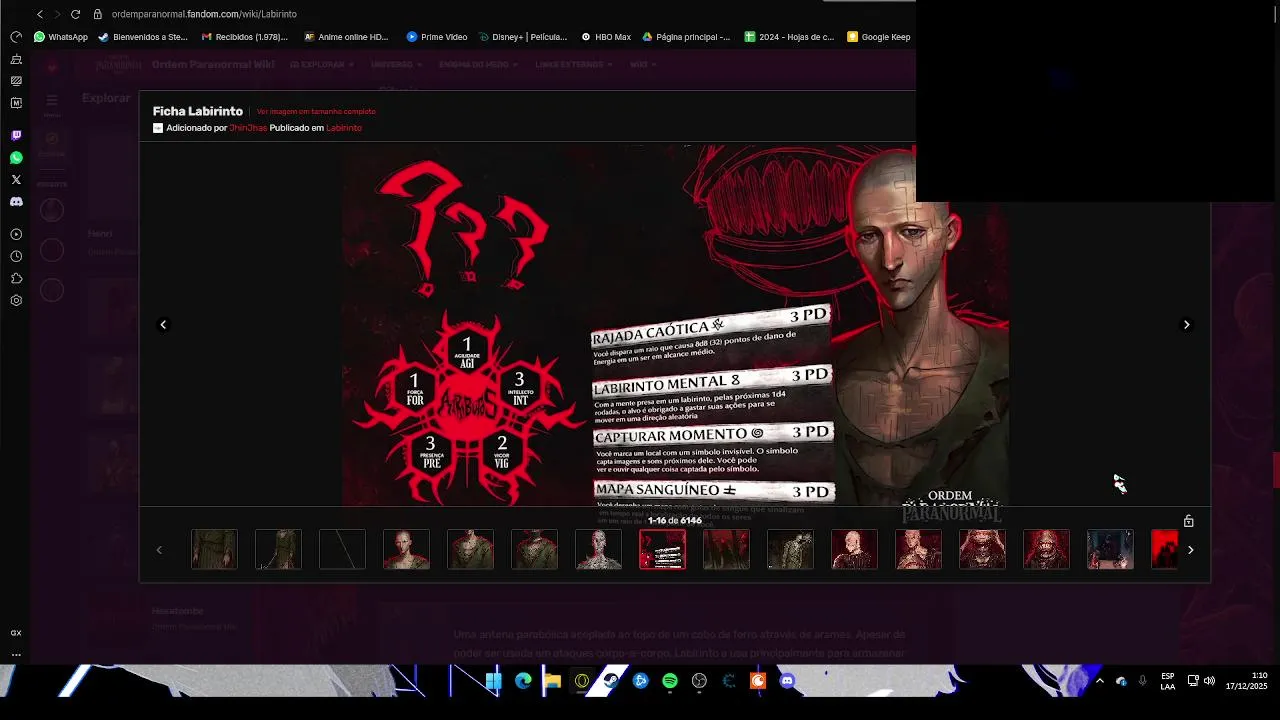1280x720 pixels.
Task: Open the GX Cleaner sidebar icon
Action: [x=16, y=59]
